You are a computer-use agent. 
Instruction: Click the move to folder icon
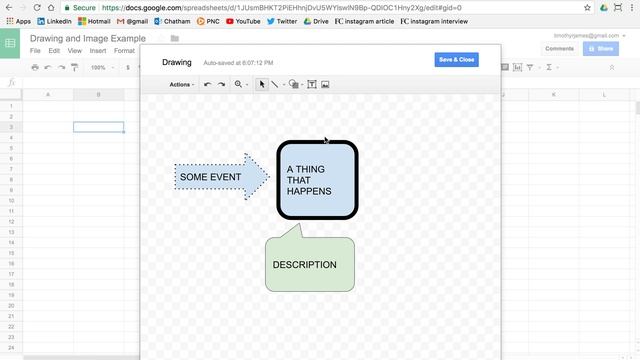pos(175,38)
